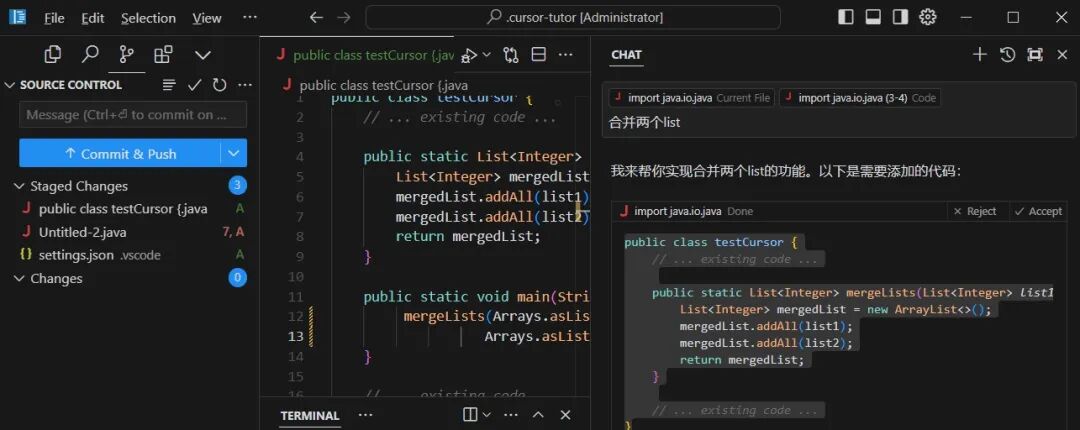Click line 13 in editor gutter
Viewport: 1080px width, 430px height.
(295, 336)
